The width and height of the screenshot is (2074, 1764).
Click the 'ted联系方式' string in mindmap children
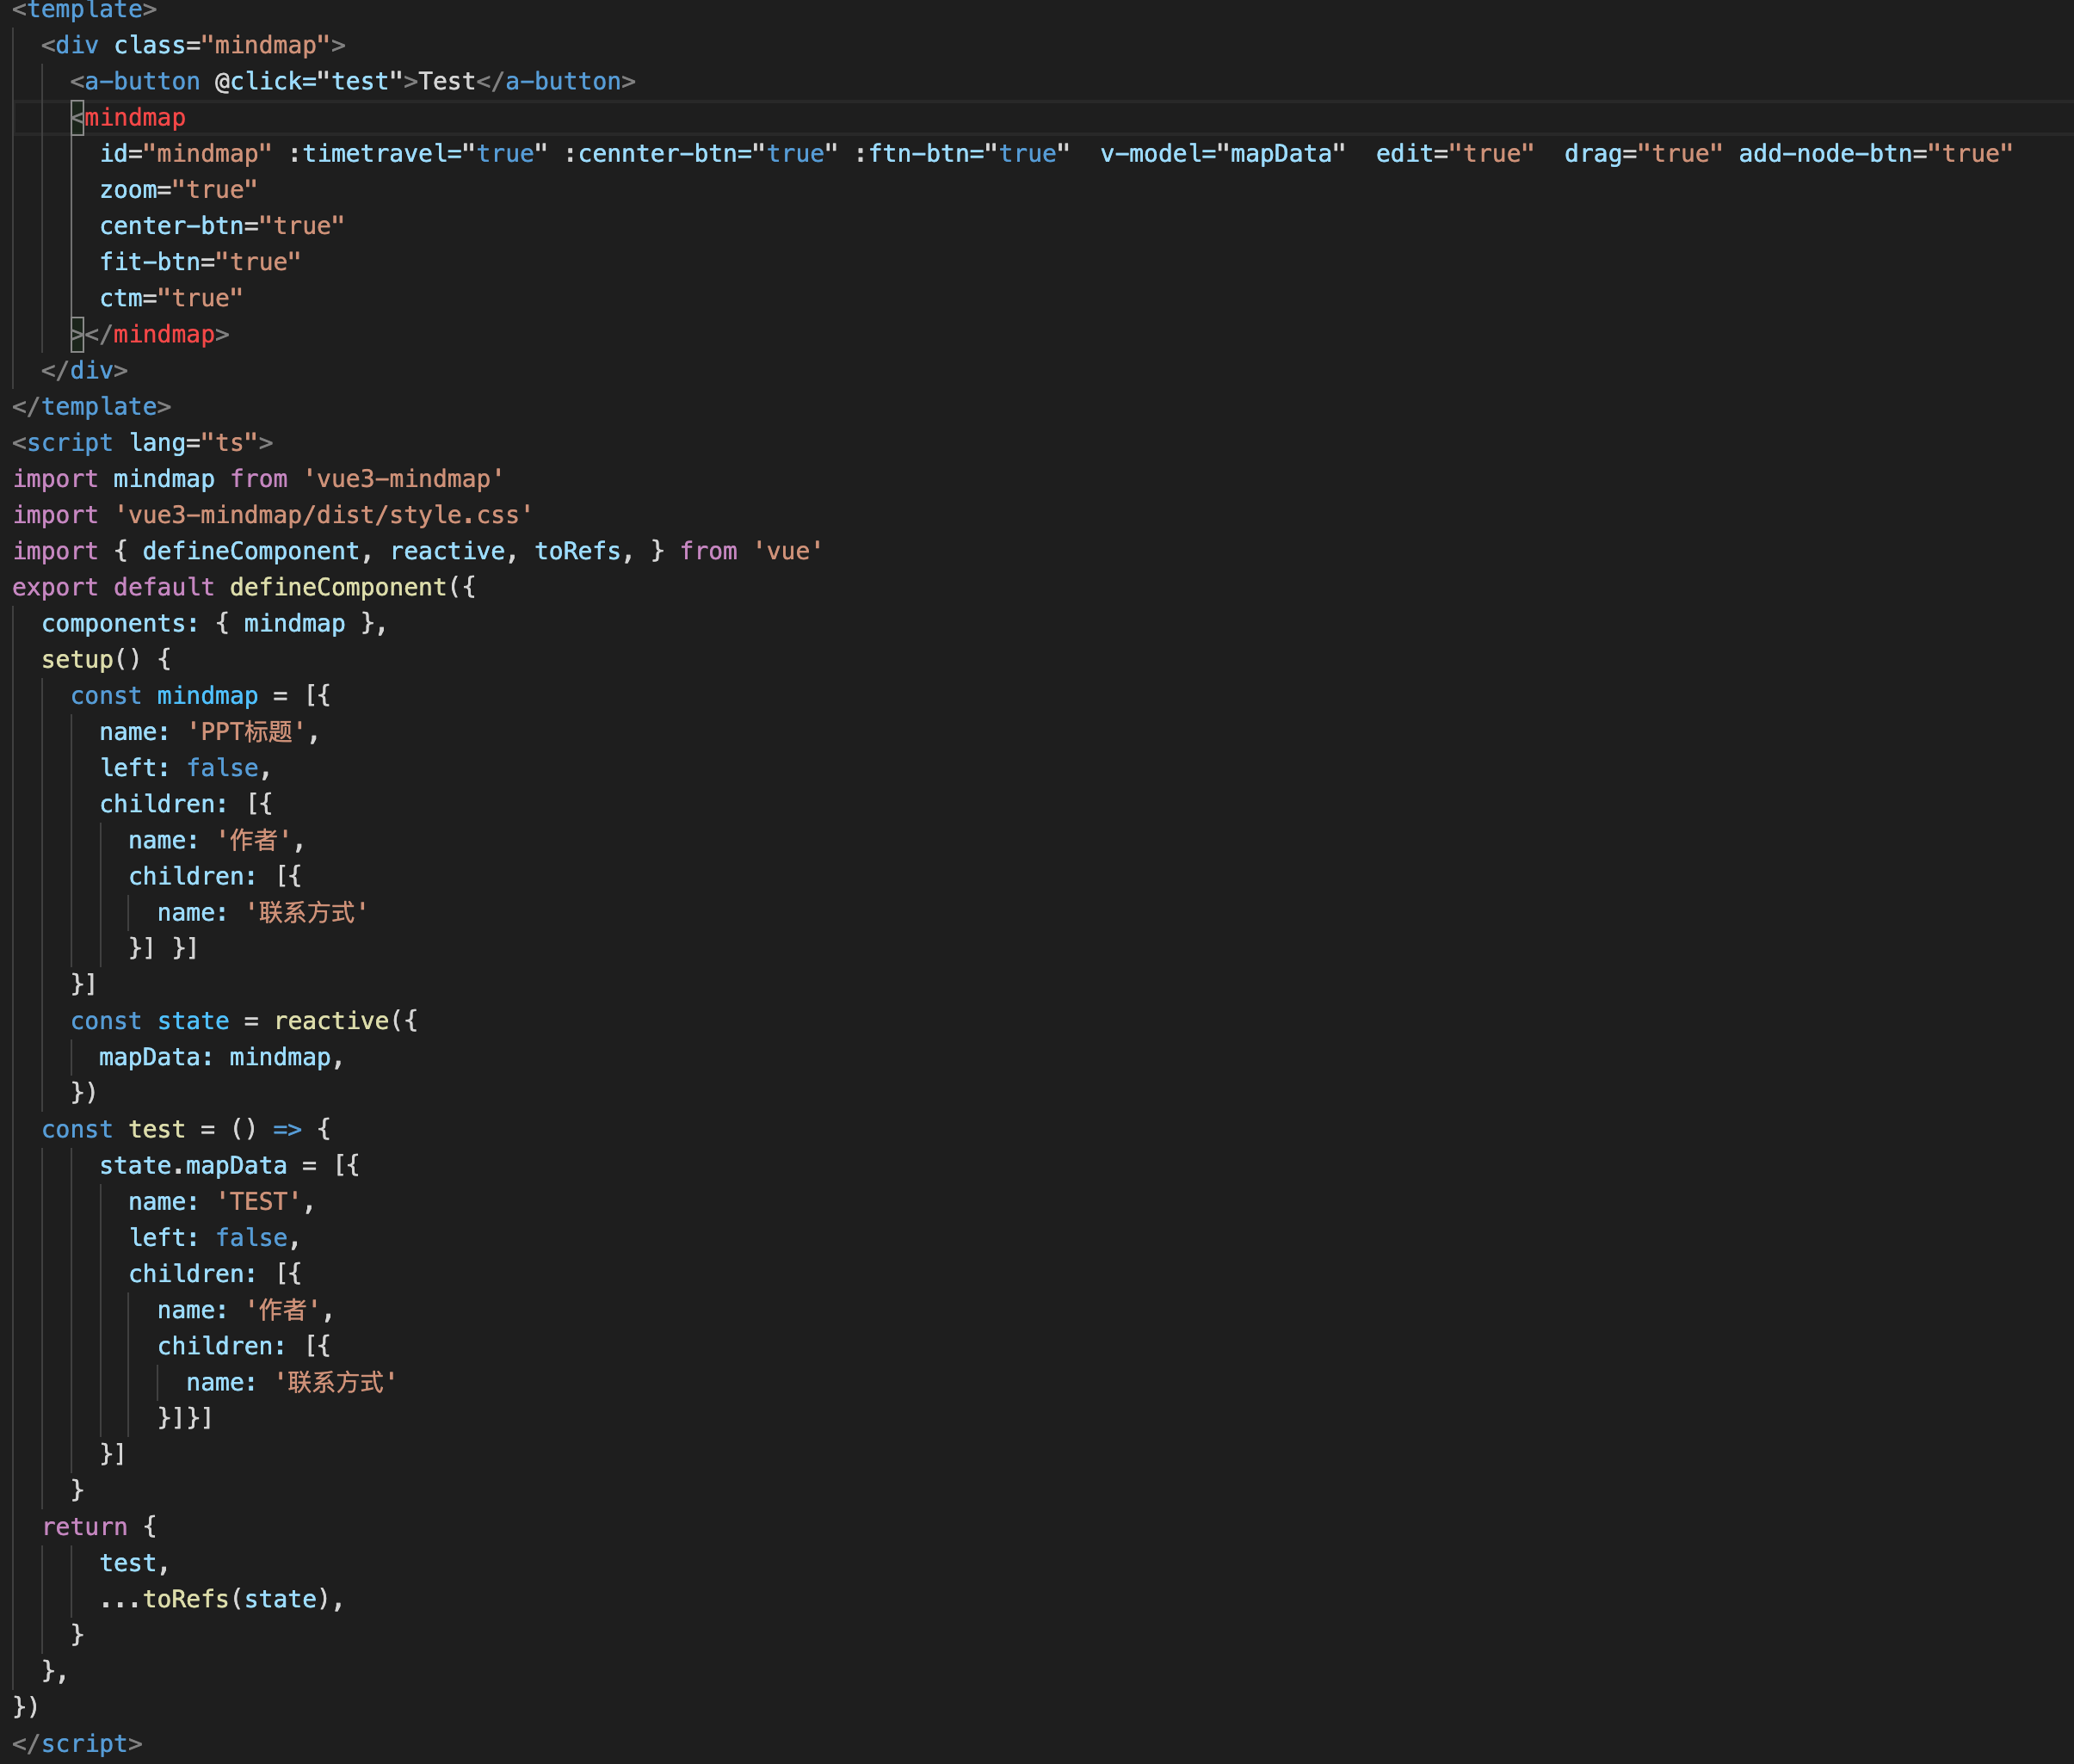click(307, 911)
